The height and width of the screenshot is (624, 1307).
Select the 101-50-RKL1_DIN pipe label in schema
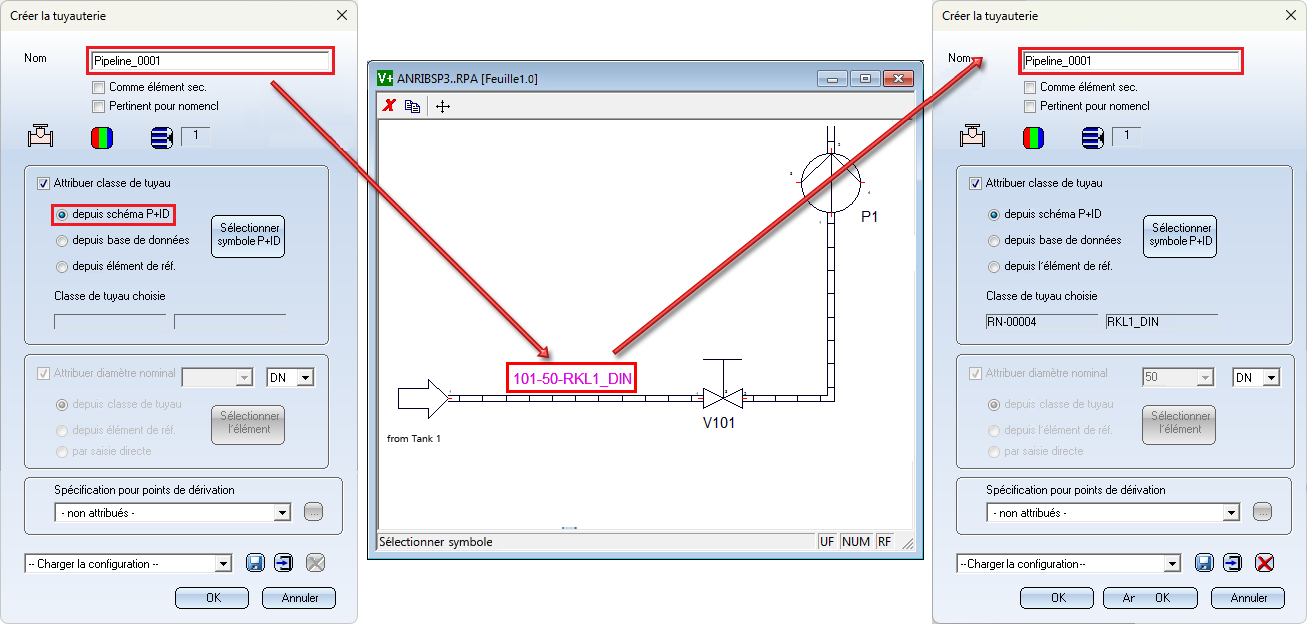pos(572,378)
